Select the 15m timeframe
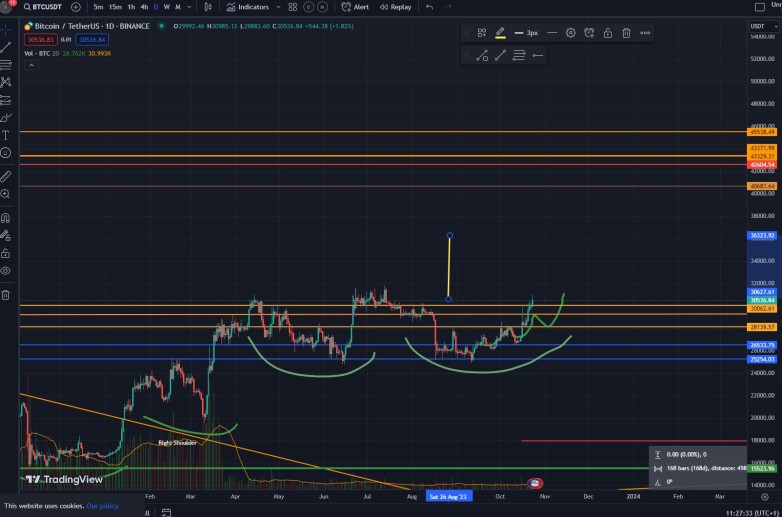The width and height of the screenshot is (782, 517). (x=115, y=7)
